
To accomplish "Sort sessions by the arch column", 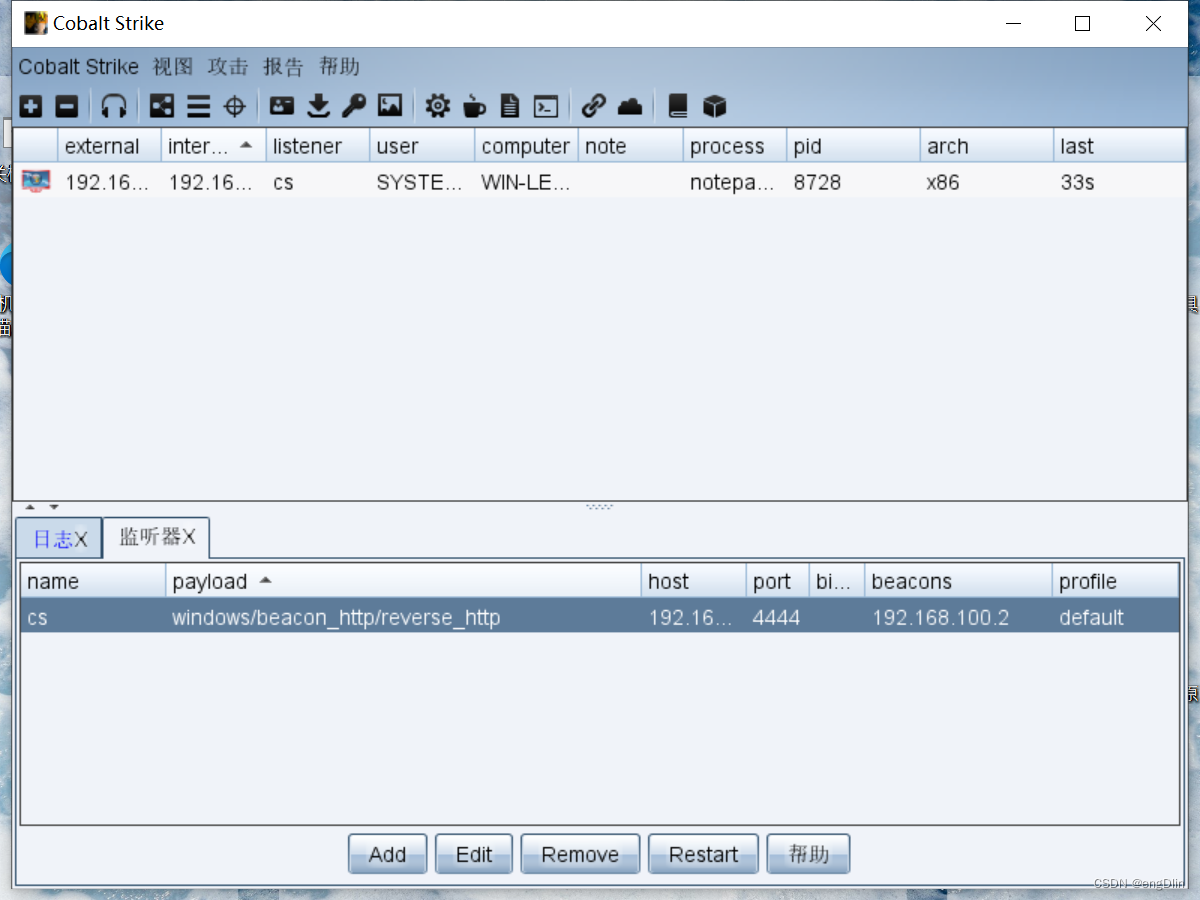I will click(987, 146).
